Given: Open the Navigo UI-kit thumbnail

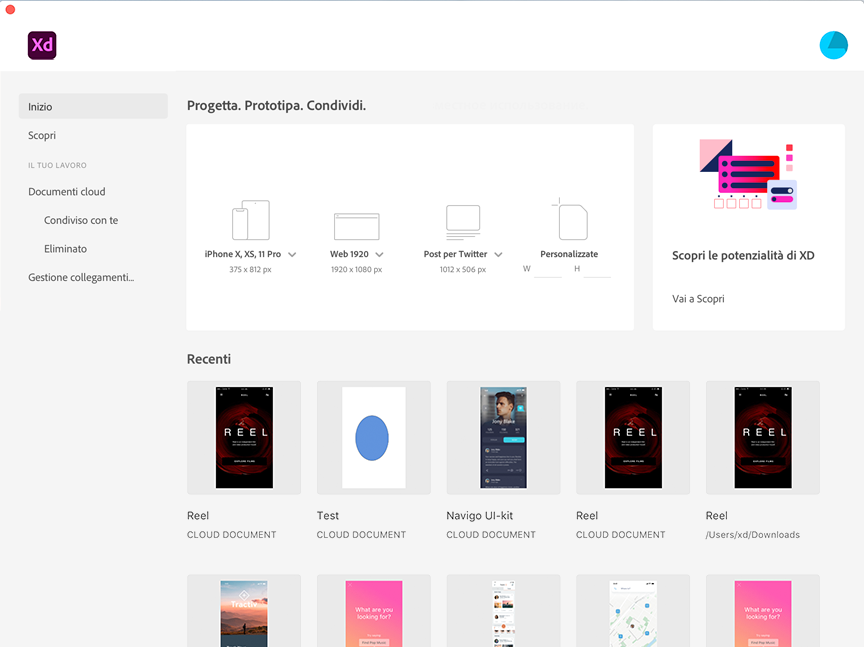Looking at the screenshot, I should [504, 438].
